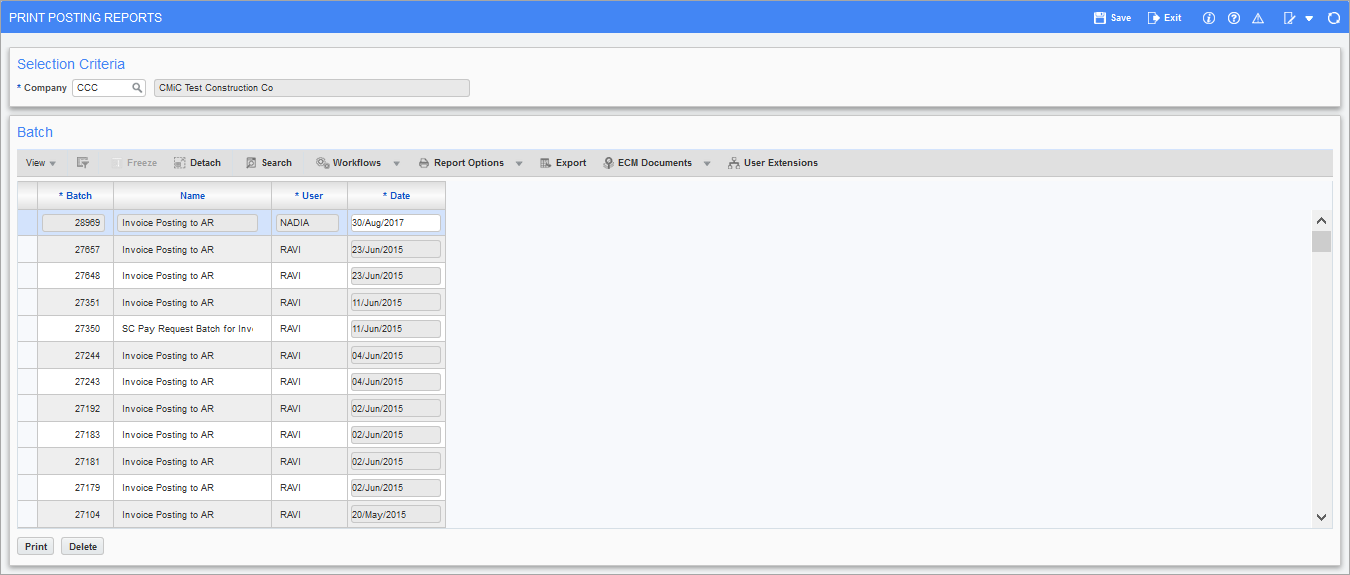Image resolution: width=1350 pixels, height=575 pixels.
Task: Click the Company code input field
Action: pyautogui.click(x=102, y=88)
